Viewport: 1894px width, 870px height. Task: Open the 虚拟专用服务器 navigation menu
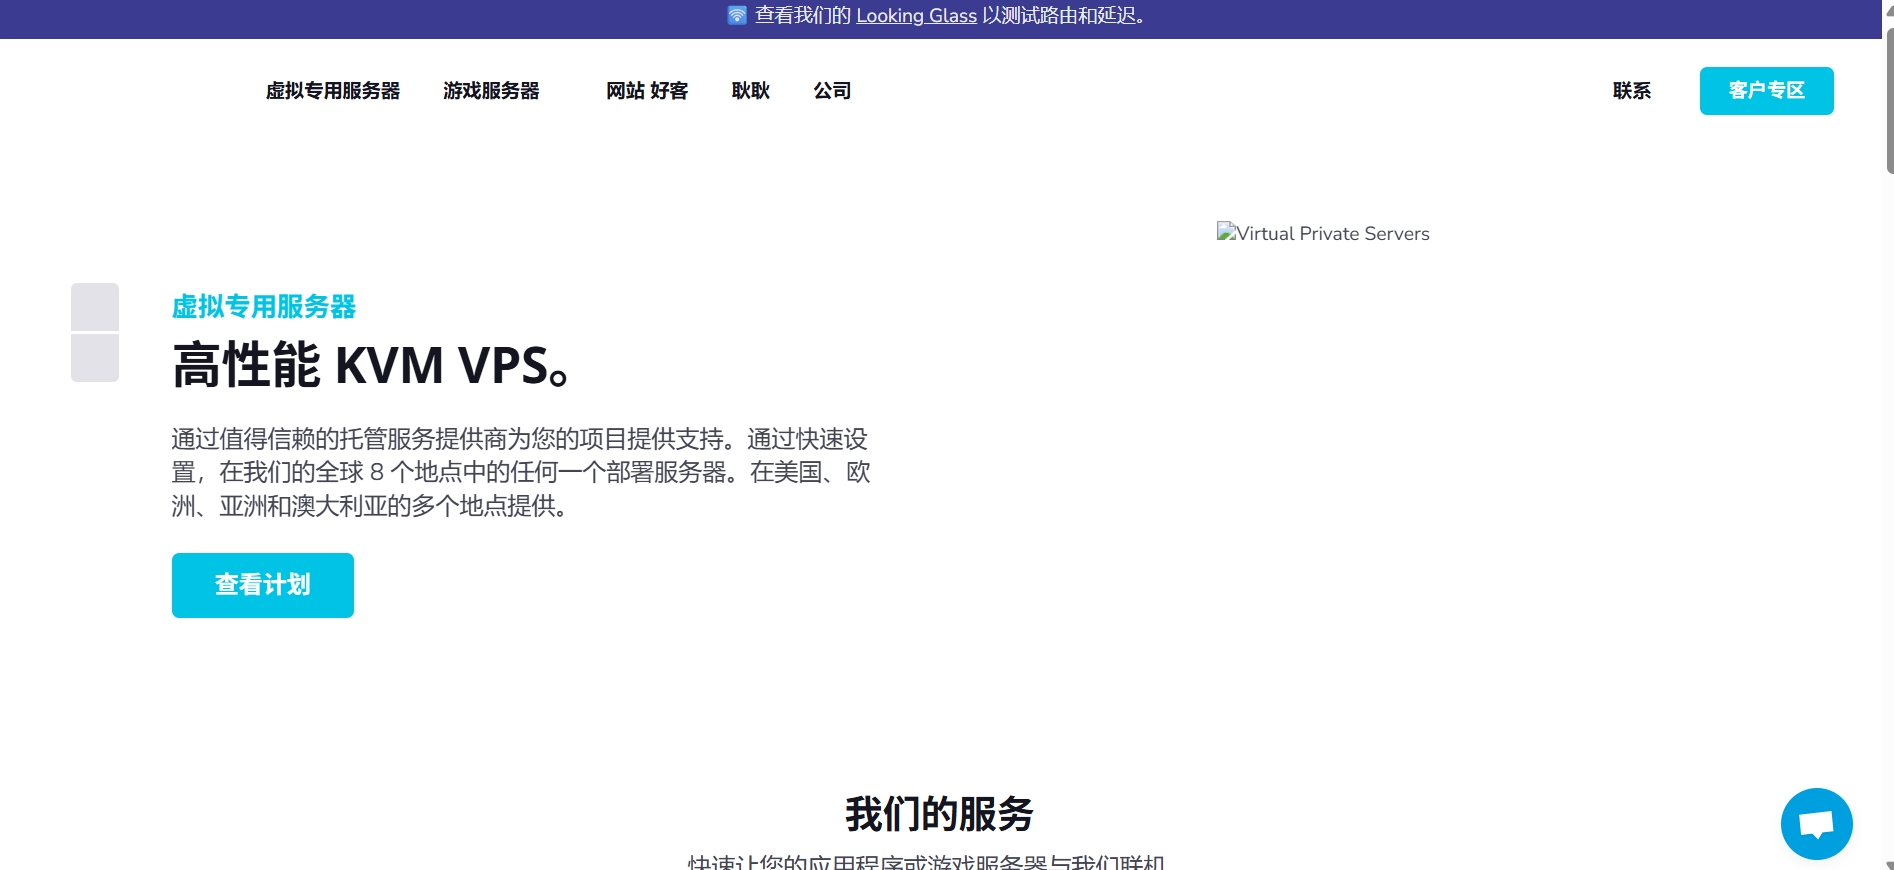pyautogui.click(x=333, y=91)
